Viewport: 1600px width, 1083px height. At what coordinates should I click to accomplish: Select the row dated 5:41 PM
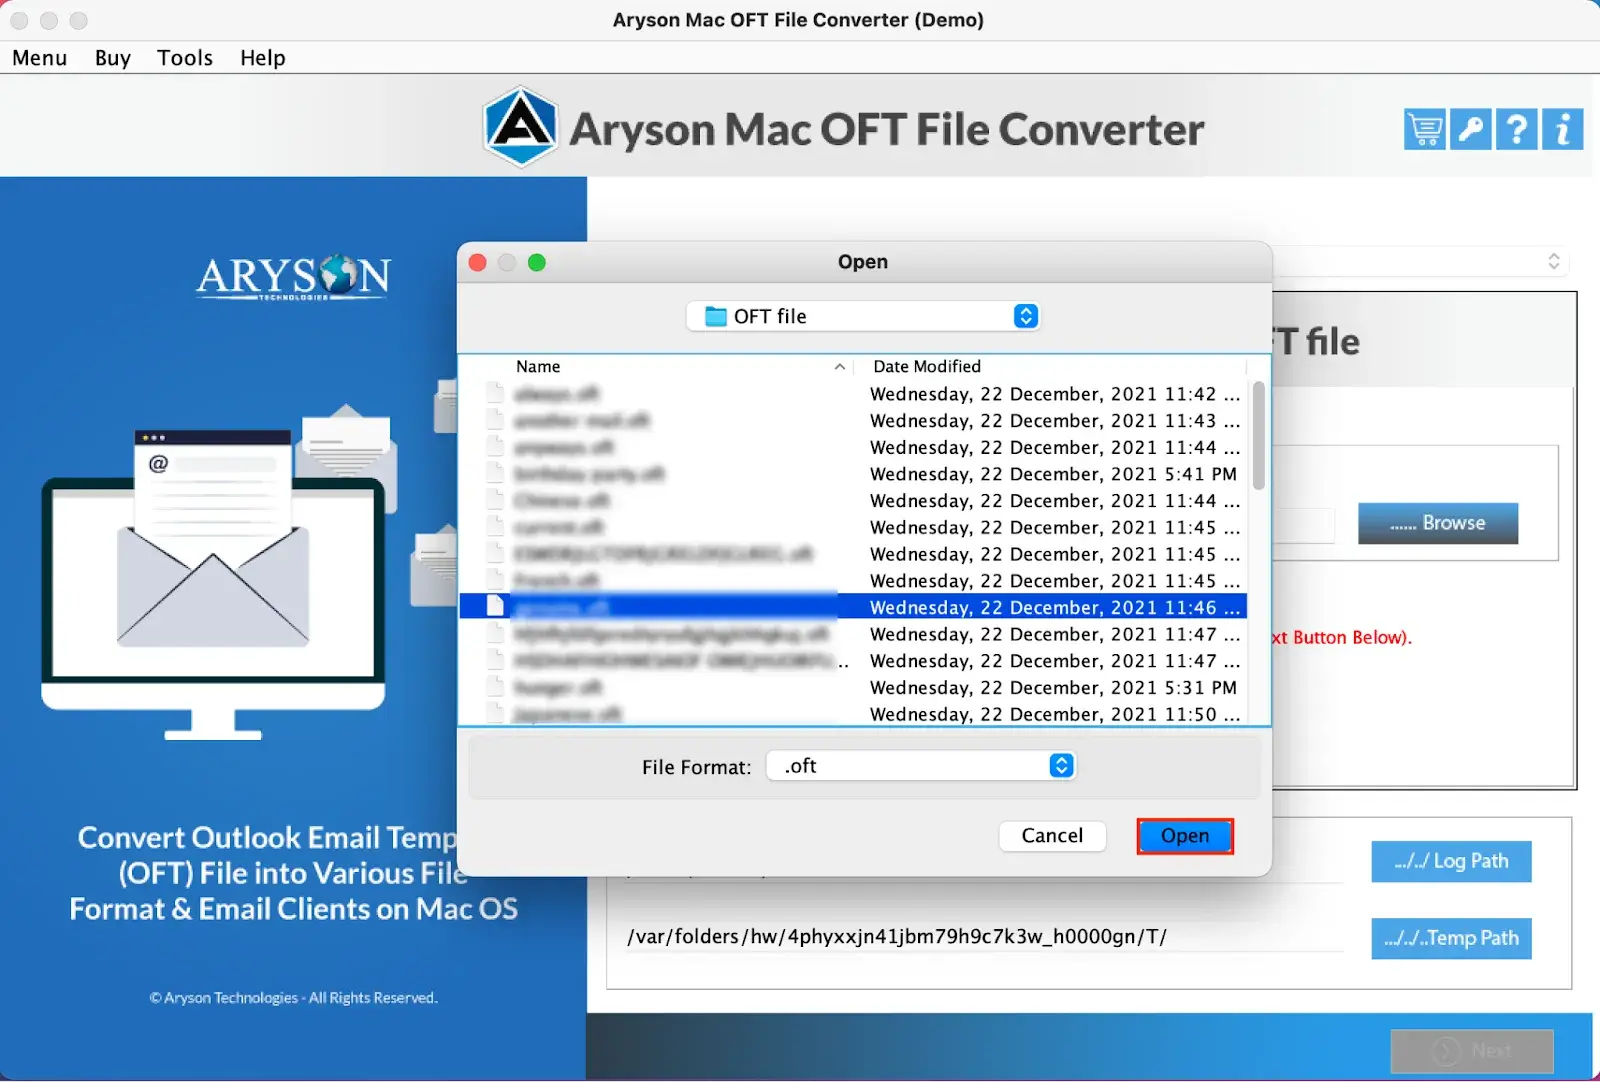pyautogui.click(x=853, y=474)
